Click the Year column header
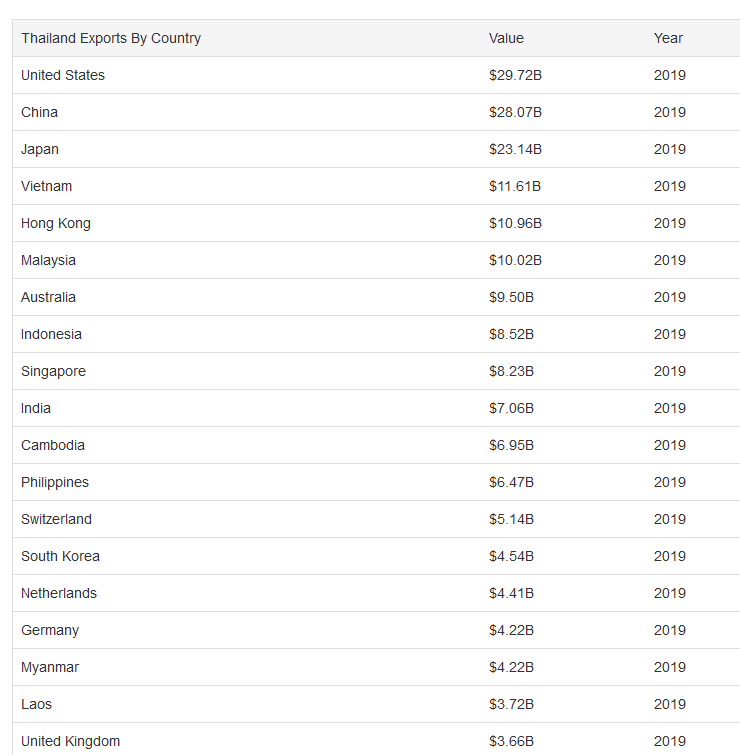 click(668, 38)
